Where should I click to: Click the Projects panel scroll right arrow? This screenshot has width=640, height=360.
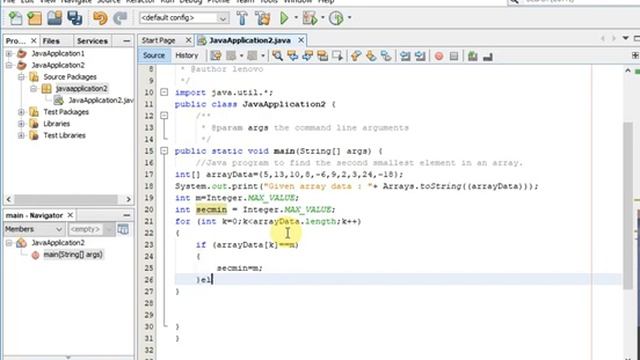point(128,199)
